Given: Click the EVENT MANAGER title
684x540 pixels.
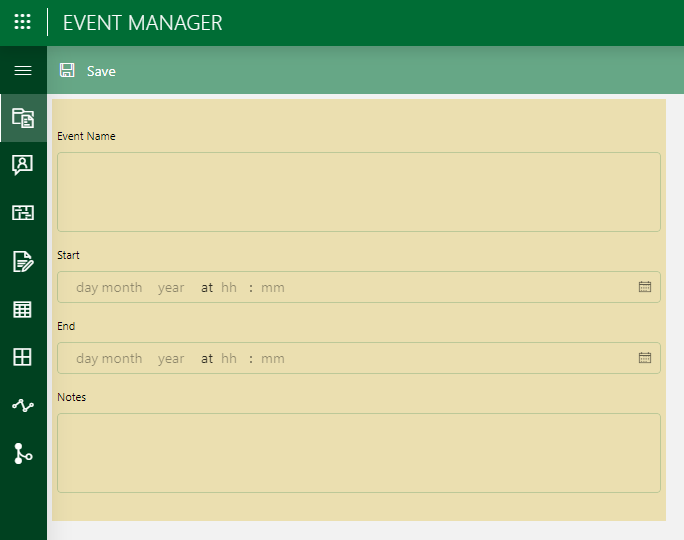Looking at the screenshot, I should [143, 23].
